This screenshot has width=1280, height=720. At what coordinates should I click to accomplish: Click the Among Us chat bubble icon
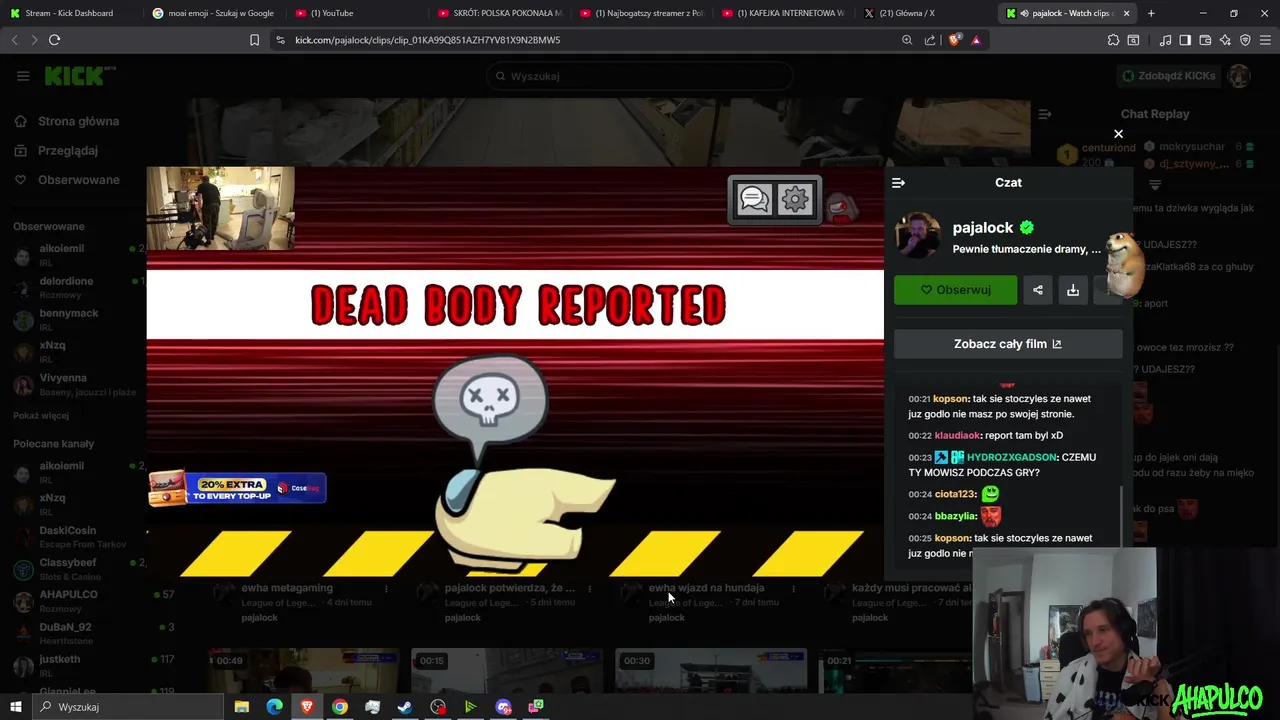[754, 200]
